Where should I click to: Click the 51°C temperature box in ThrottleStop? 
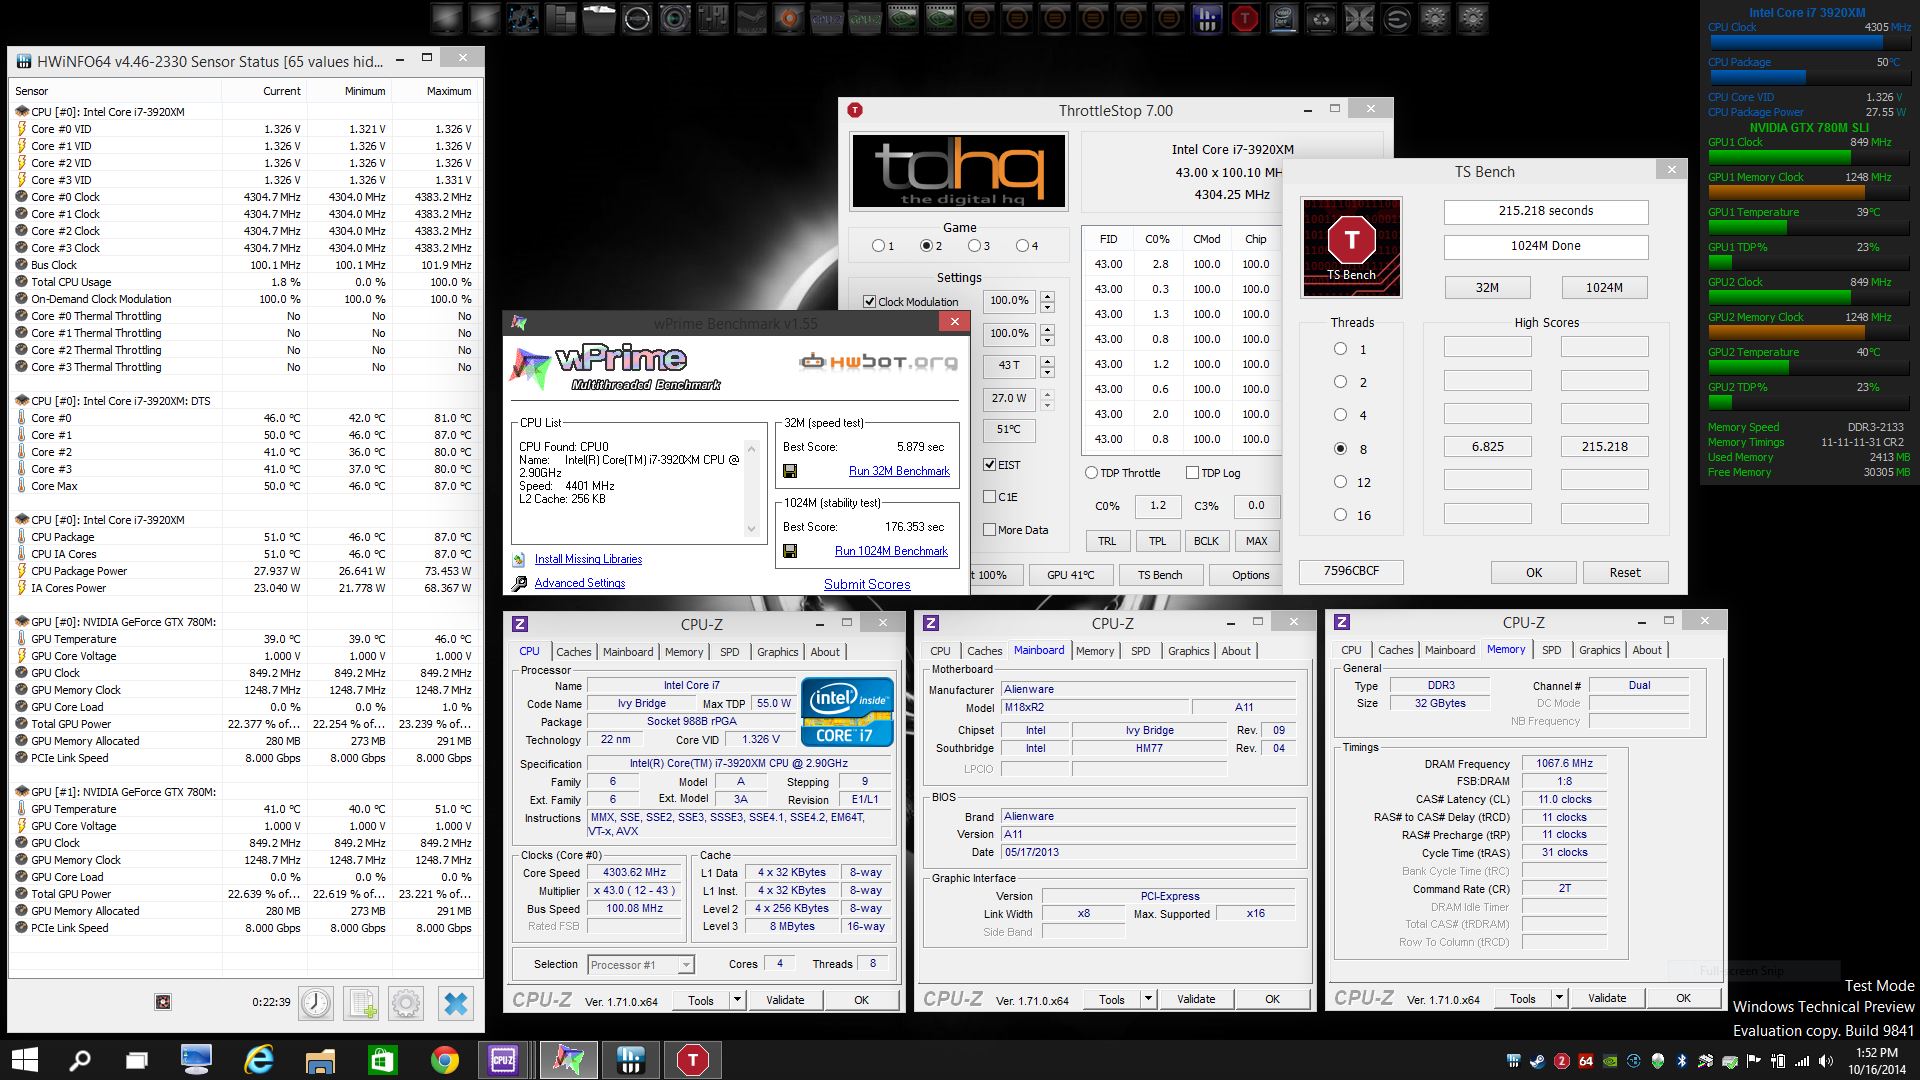[1008, 430]
